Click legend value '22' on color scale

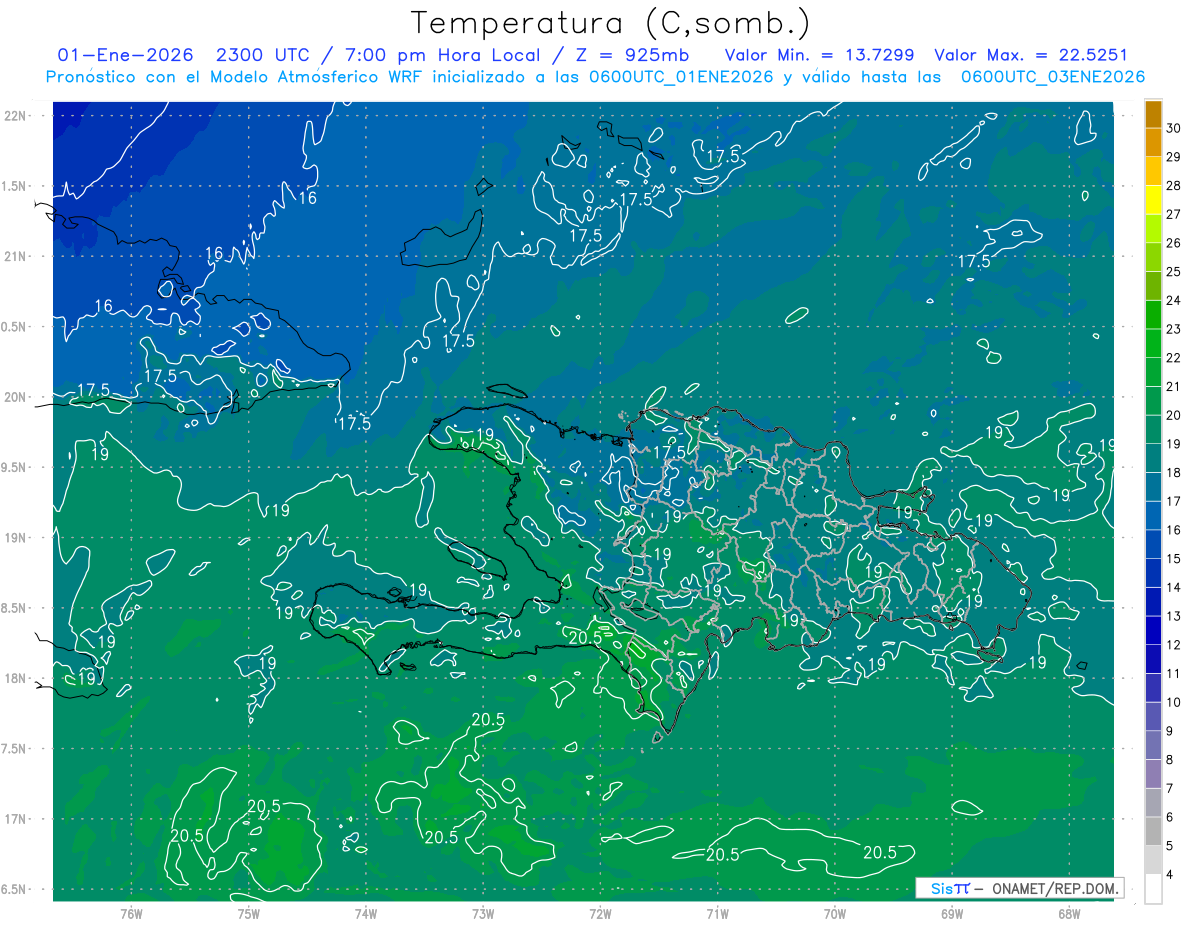coord(1175,358)
